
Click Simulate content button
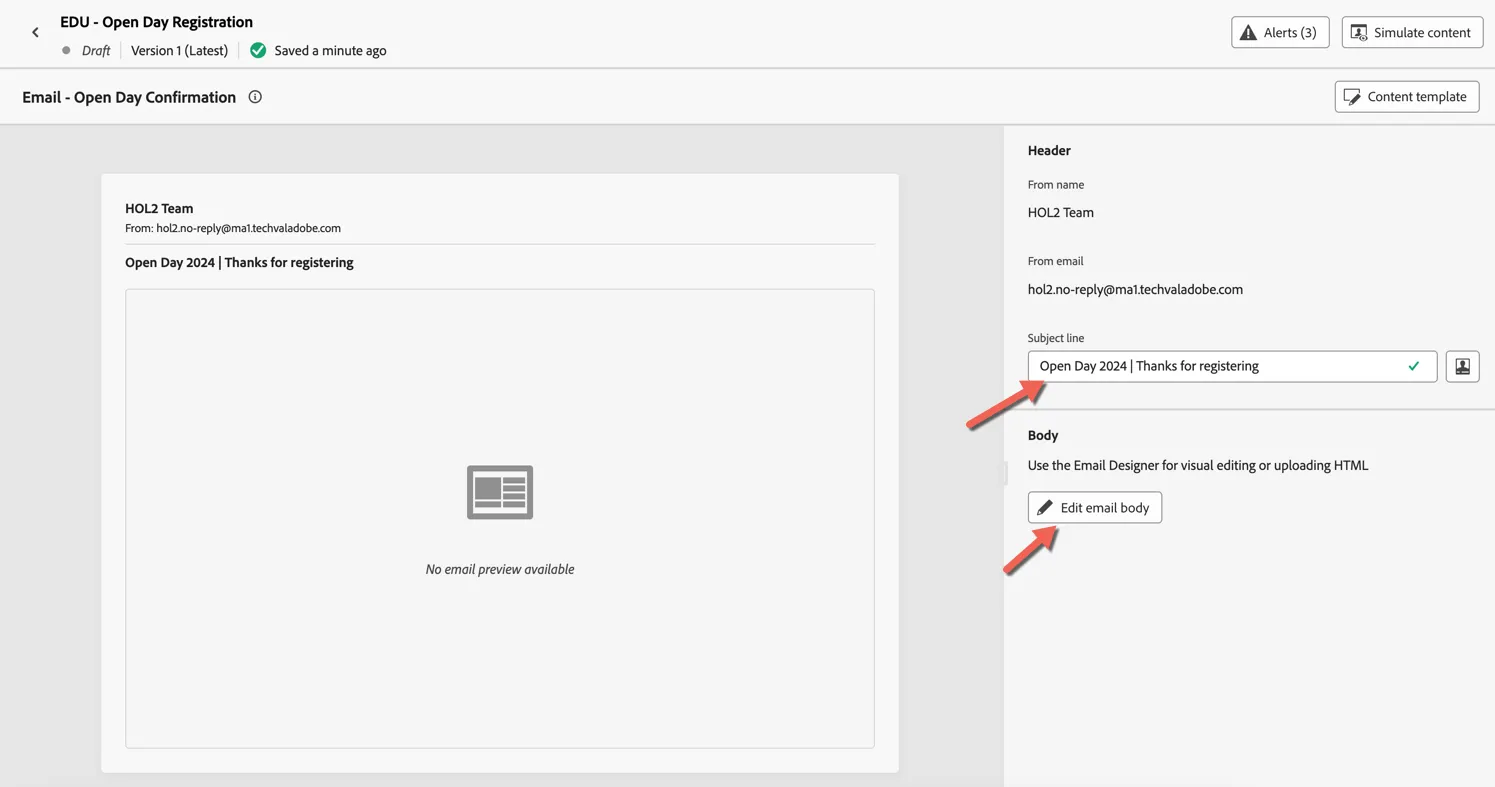tap(1412, 32)
